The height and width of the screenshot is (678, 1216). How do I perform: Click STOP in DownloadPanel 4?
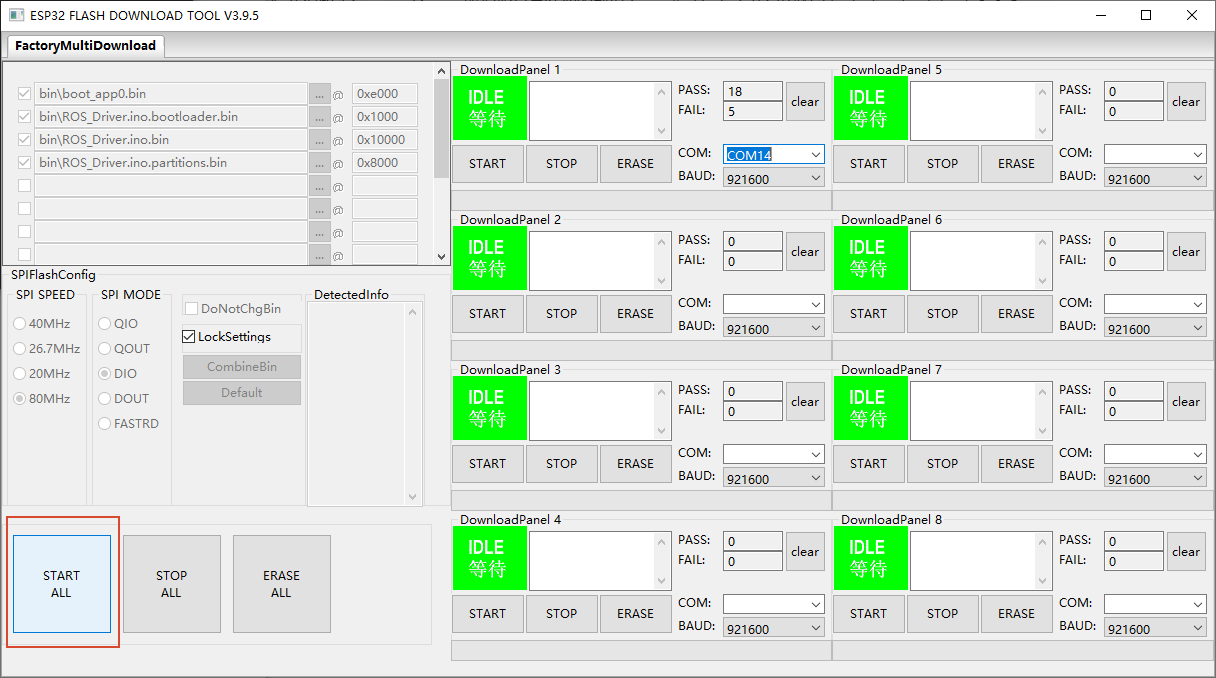pyautogui.click(x=561, y=614)
